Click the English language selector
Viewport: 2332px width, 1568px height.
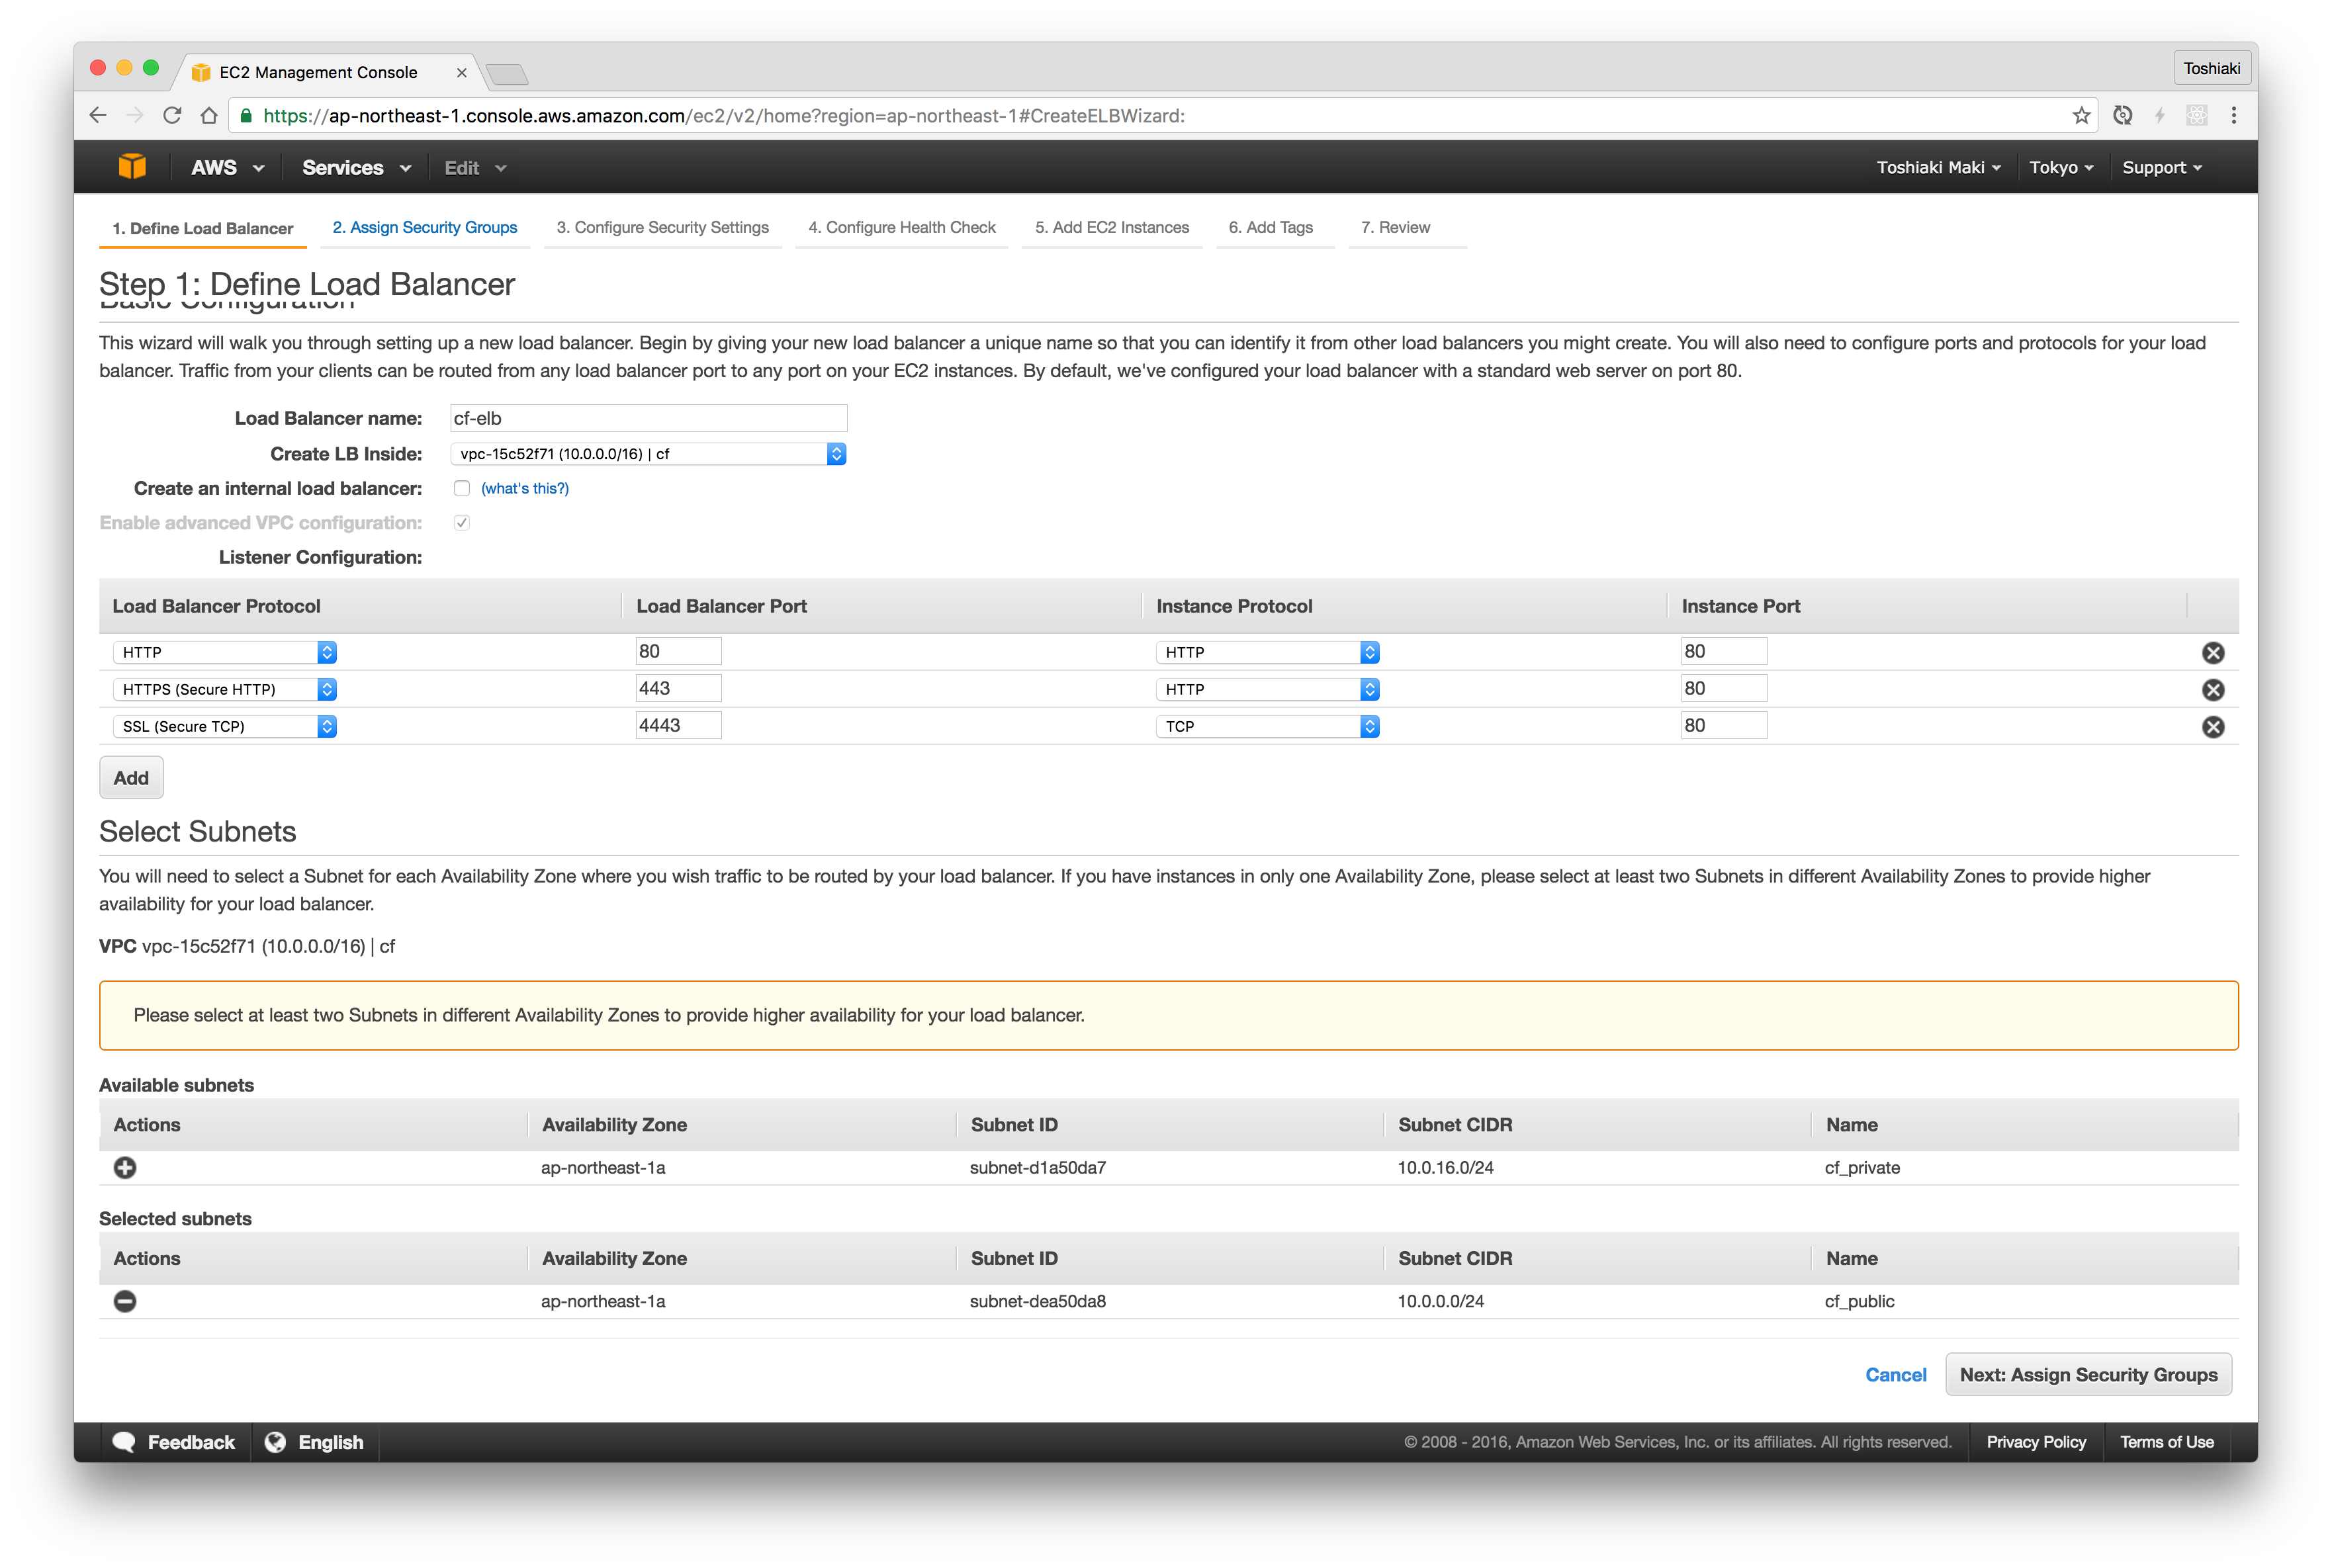coord(331,1441)
